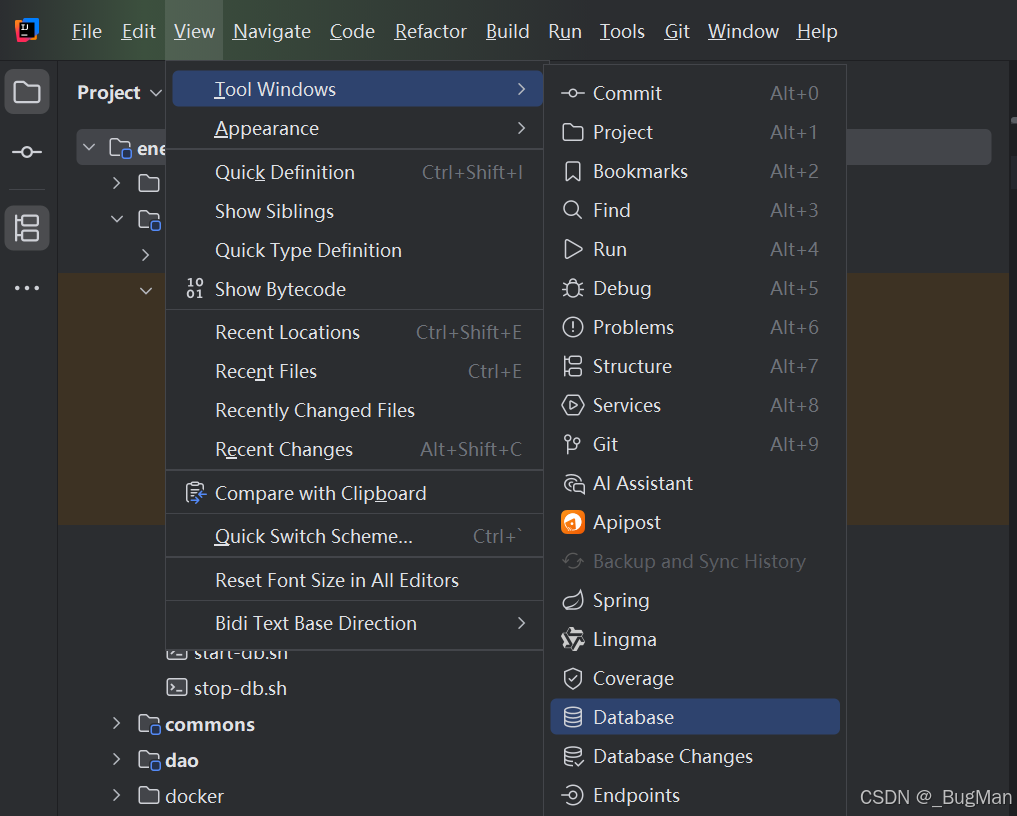This screenshot has height=816, width=1017.
Task: Click the Commit icon in submenu
Action: [572, 93]
